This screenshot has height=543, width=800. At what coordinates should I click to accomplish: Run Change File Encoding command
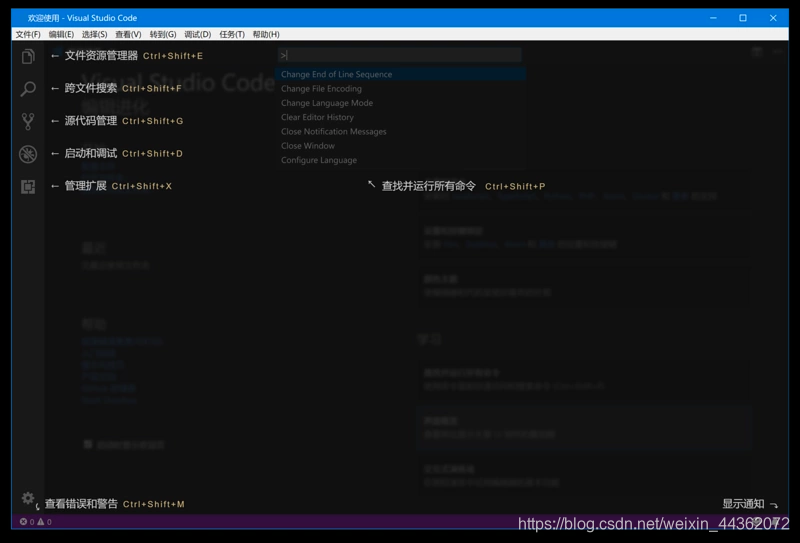[x=400, y=88]
